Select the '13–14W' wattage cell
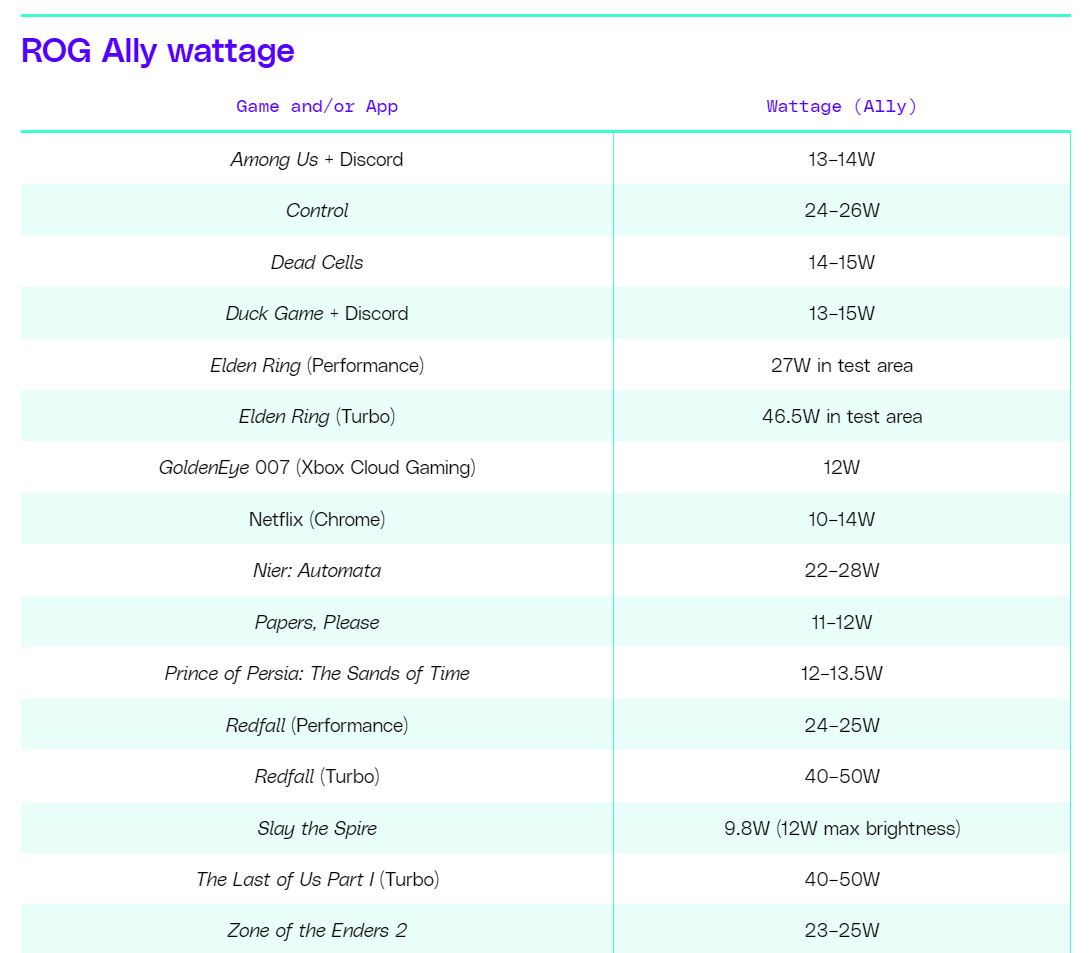 (x=842, y=160)
